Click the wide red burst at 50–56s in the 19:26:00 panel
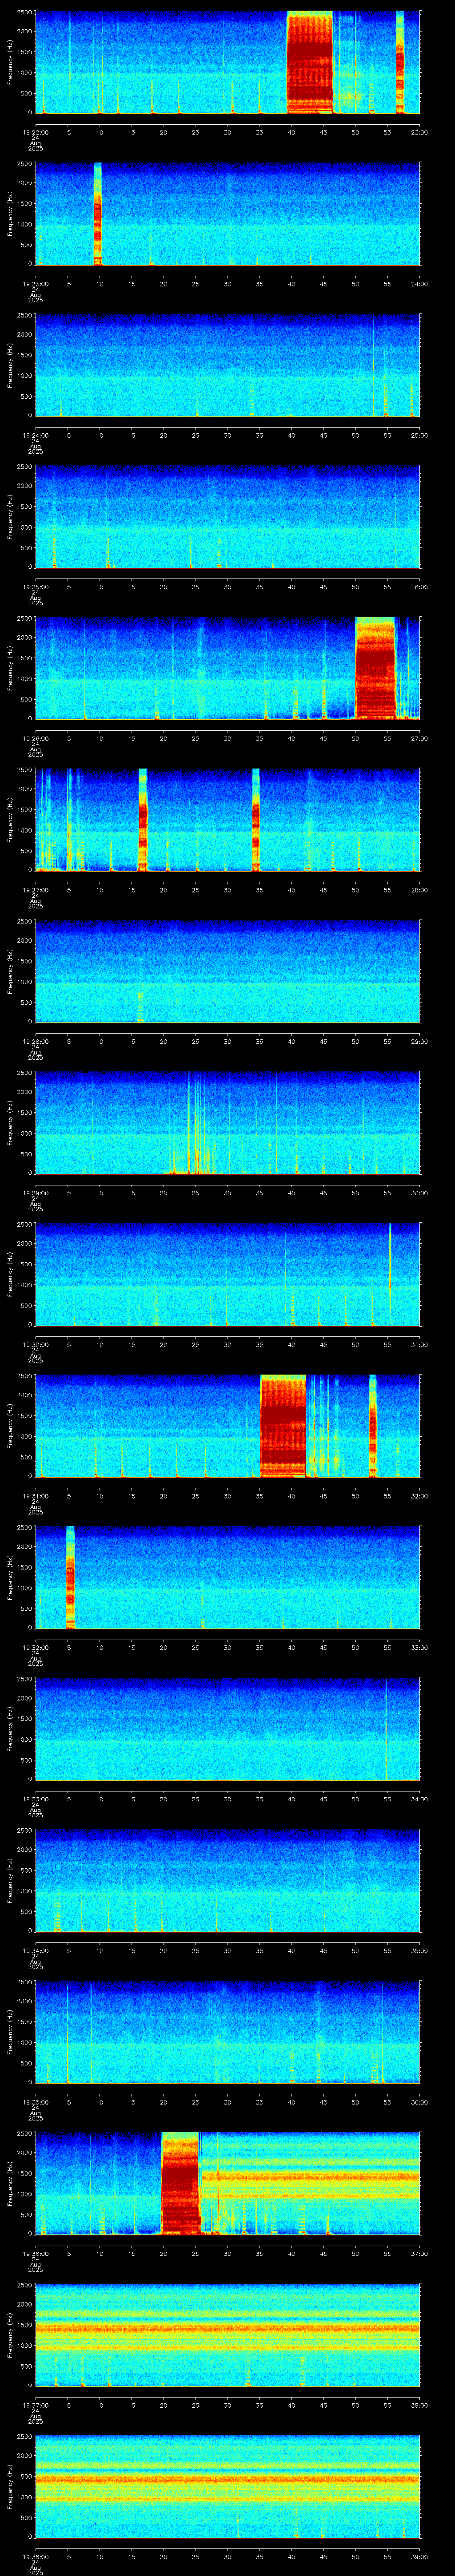 [x=376, y=669]
